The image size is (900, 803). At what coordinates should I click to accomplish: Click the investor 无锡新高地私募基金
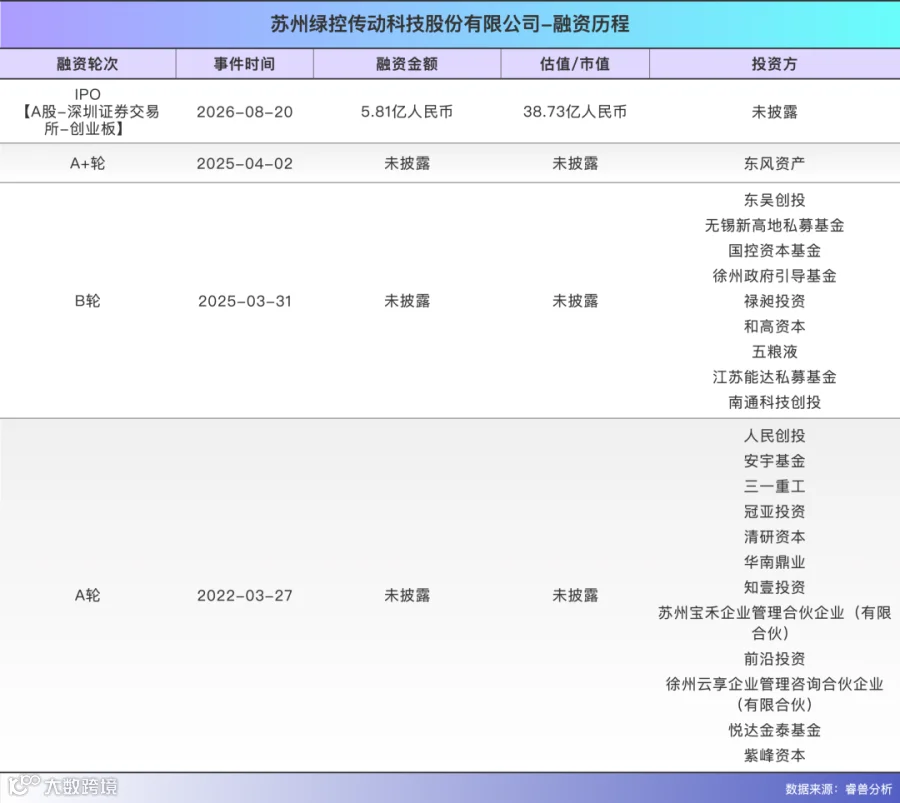[x=774, y=225]
